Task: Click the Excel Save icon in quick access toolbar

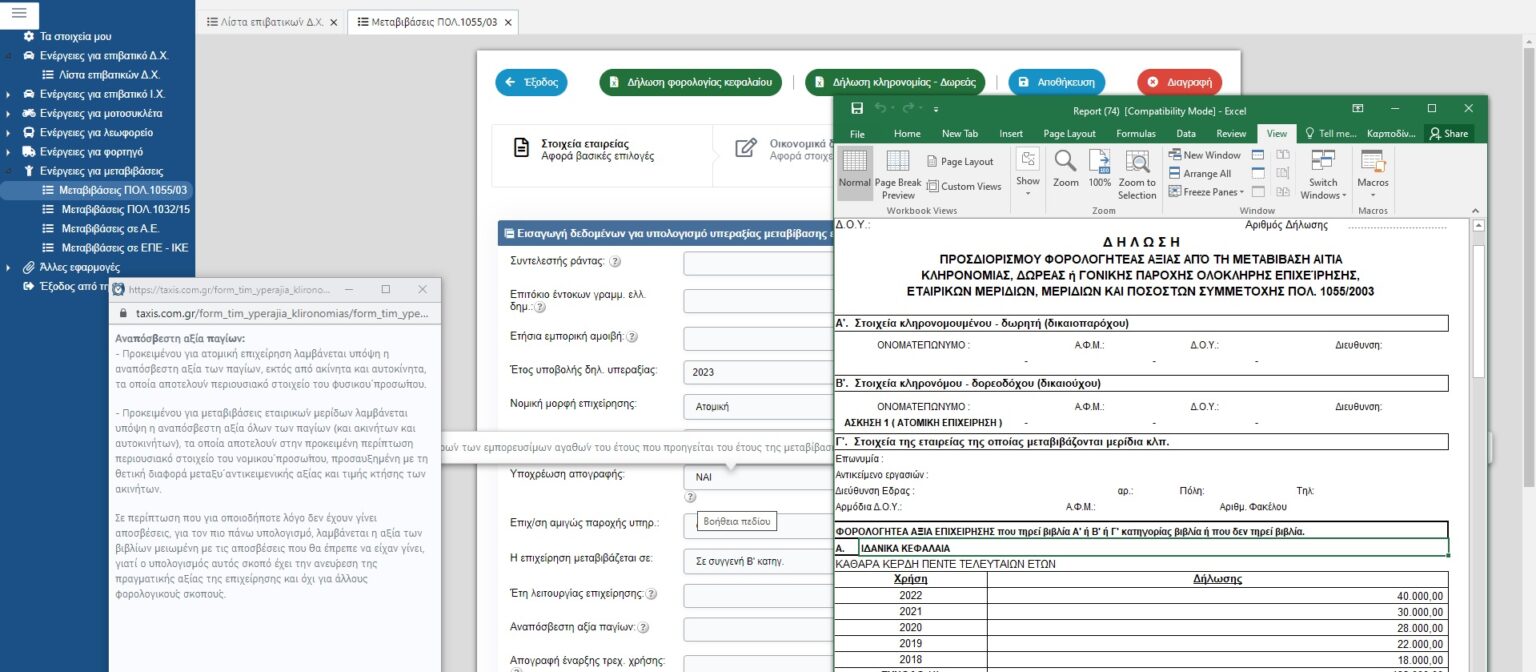Action: coord(857,109)
